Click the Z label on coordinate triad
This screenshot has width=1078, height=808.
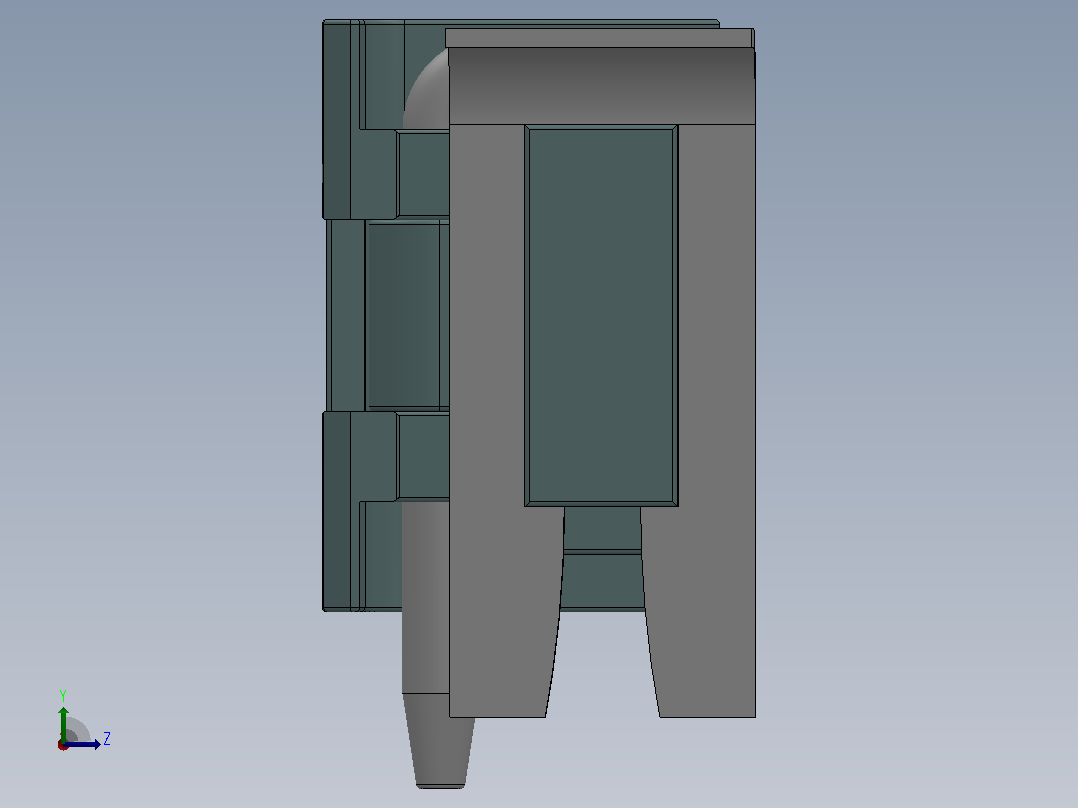click(107, 739)
